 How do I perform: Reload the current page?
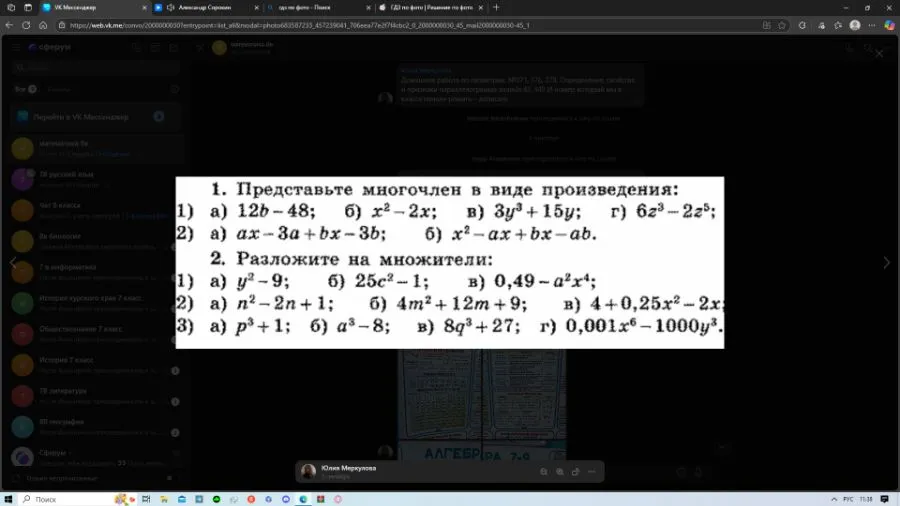pyautogui.click(x=26, y=25)
